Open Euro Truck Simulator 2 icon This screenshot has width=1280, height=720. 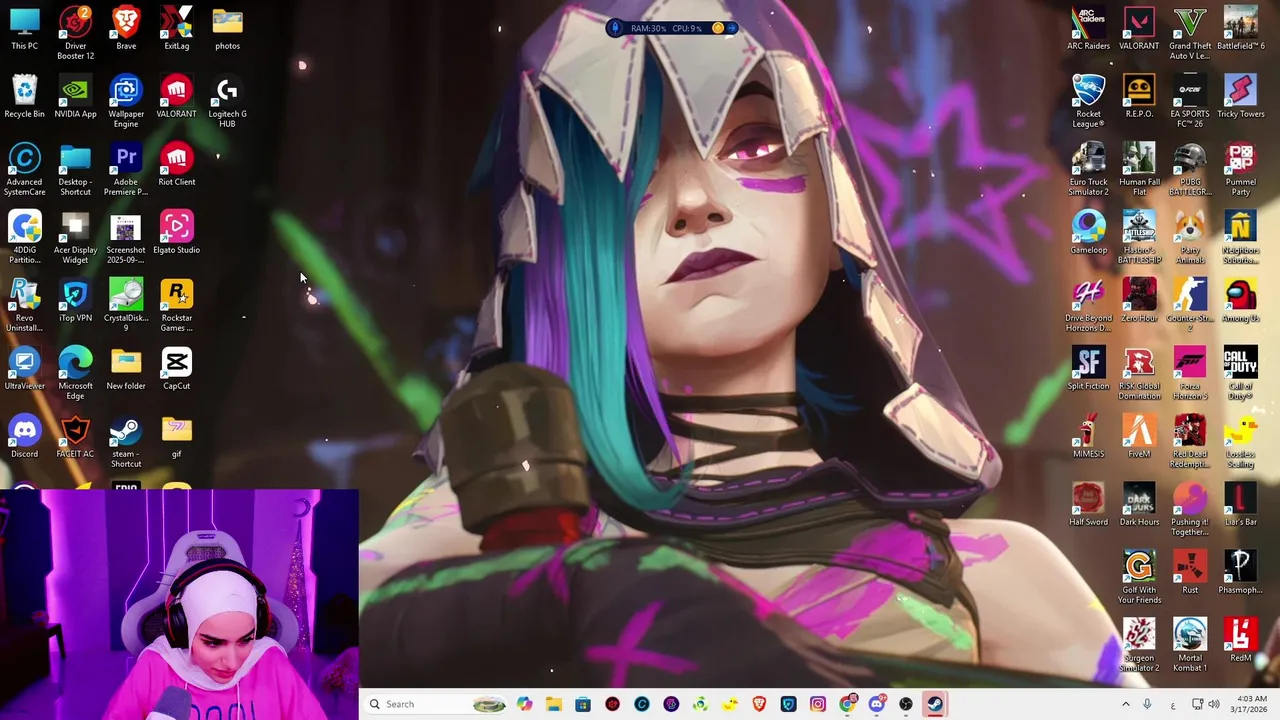[x=1088, y=168]
